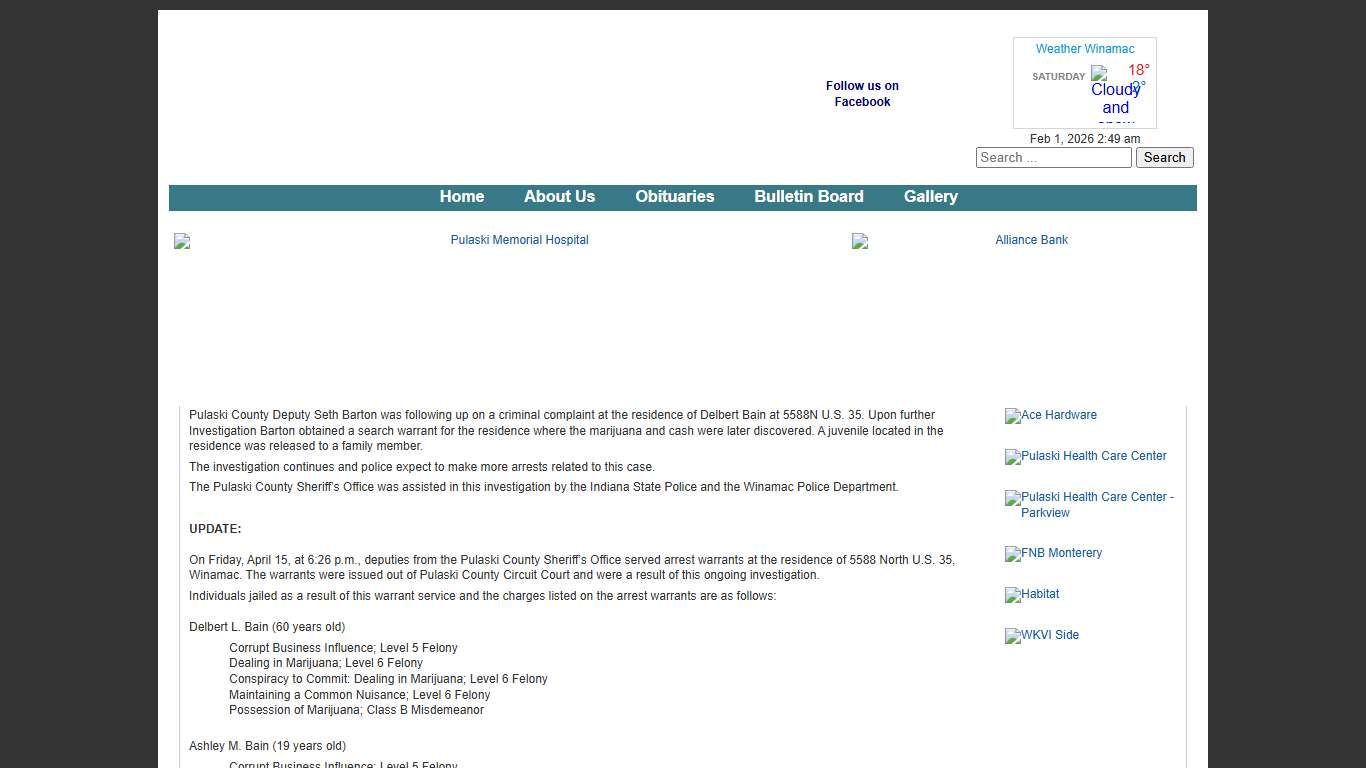Click the Search button
Viewport: 1366px width, 768px height.
tap(1164, 158)
